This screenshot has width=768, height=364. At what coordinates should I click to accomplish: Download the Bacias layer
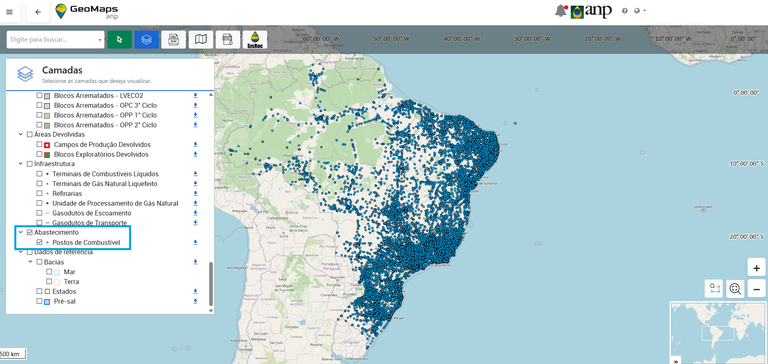pos(195,262)
